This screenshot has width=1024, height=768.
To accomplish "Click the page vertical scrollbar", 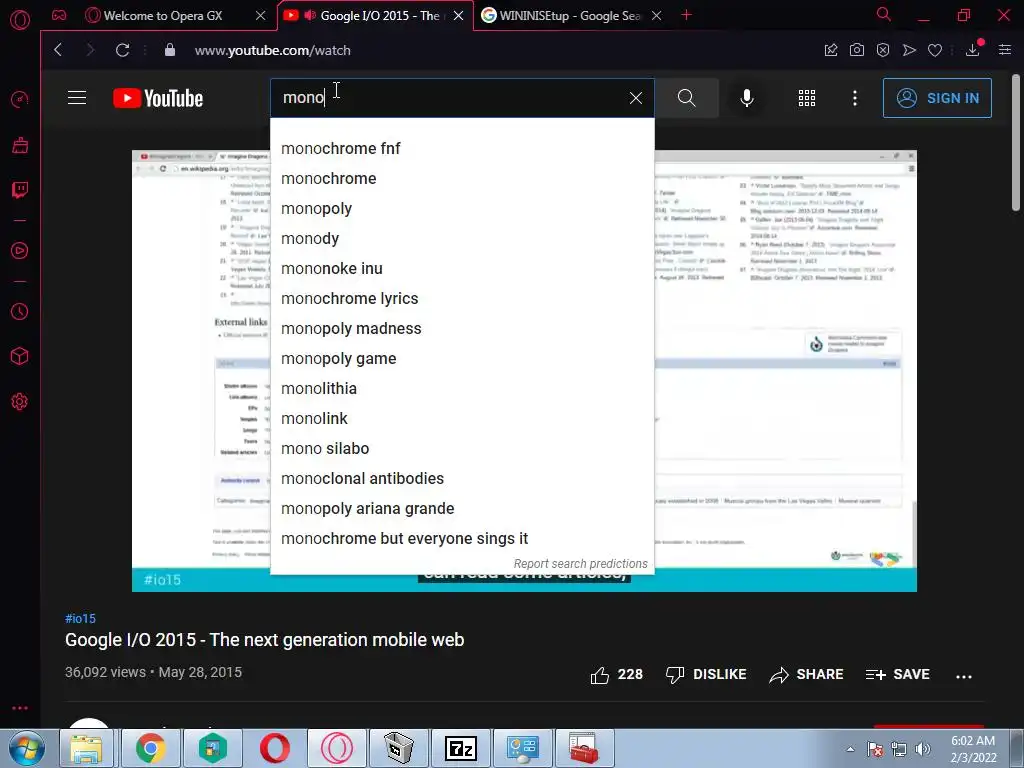I will click(x=1017, y=144).
